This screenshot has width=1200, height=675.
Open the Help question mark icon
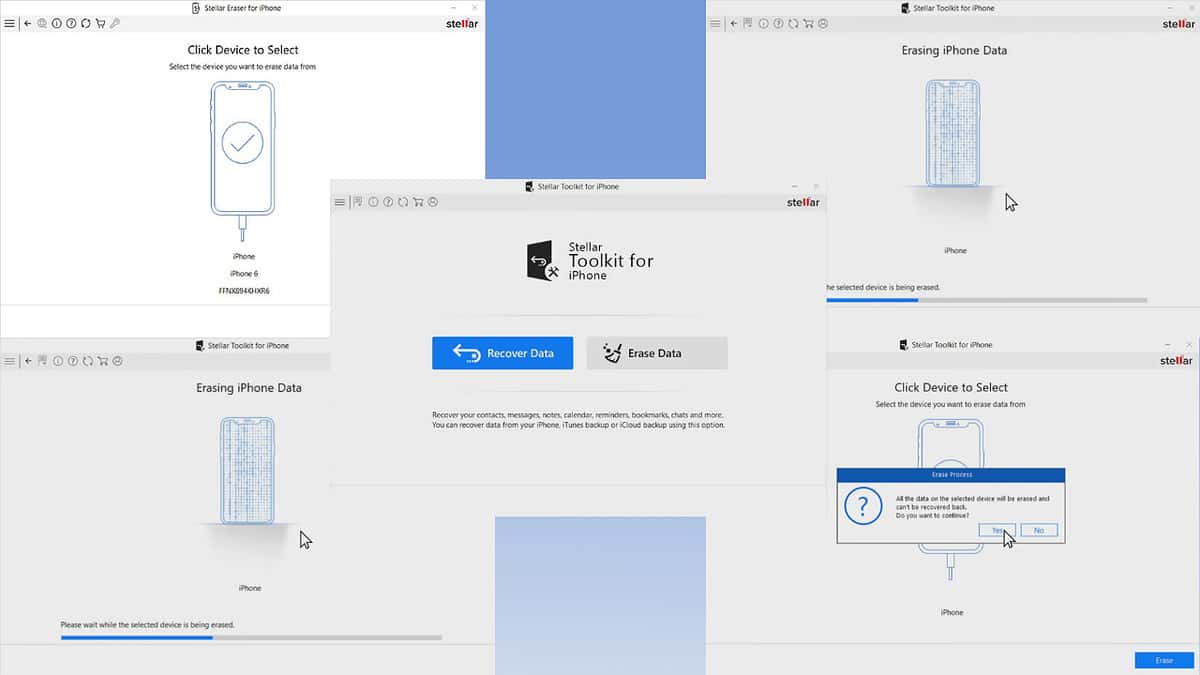[x=70, y=23]
